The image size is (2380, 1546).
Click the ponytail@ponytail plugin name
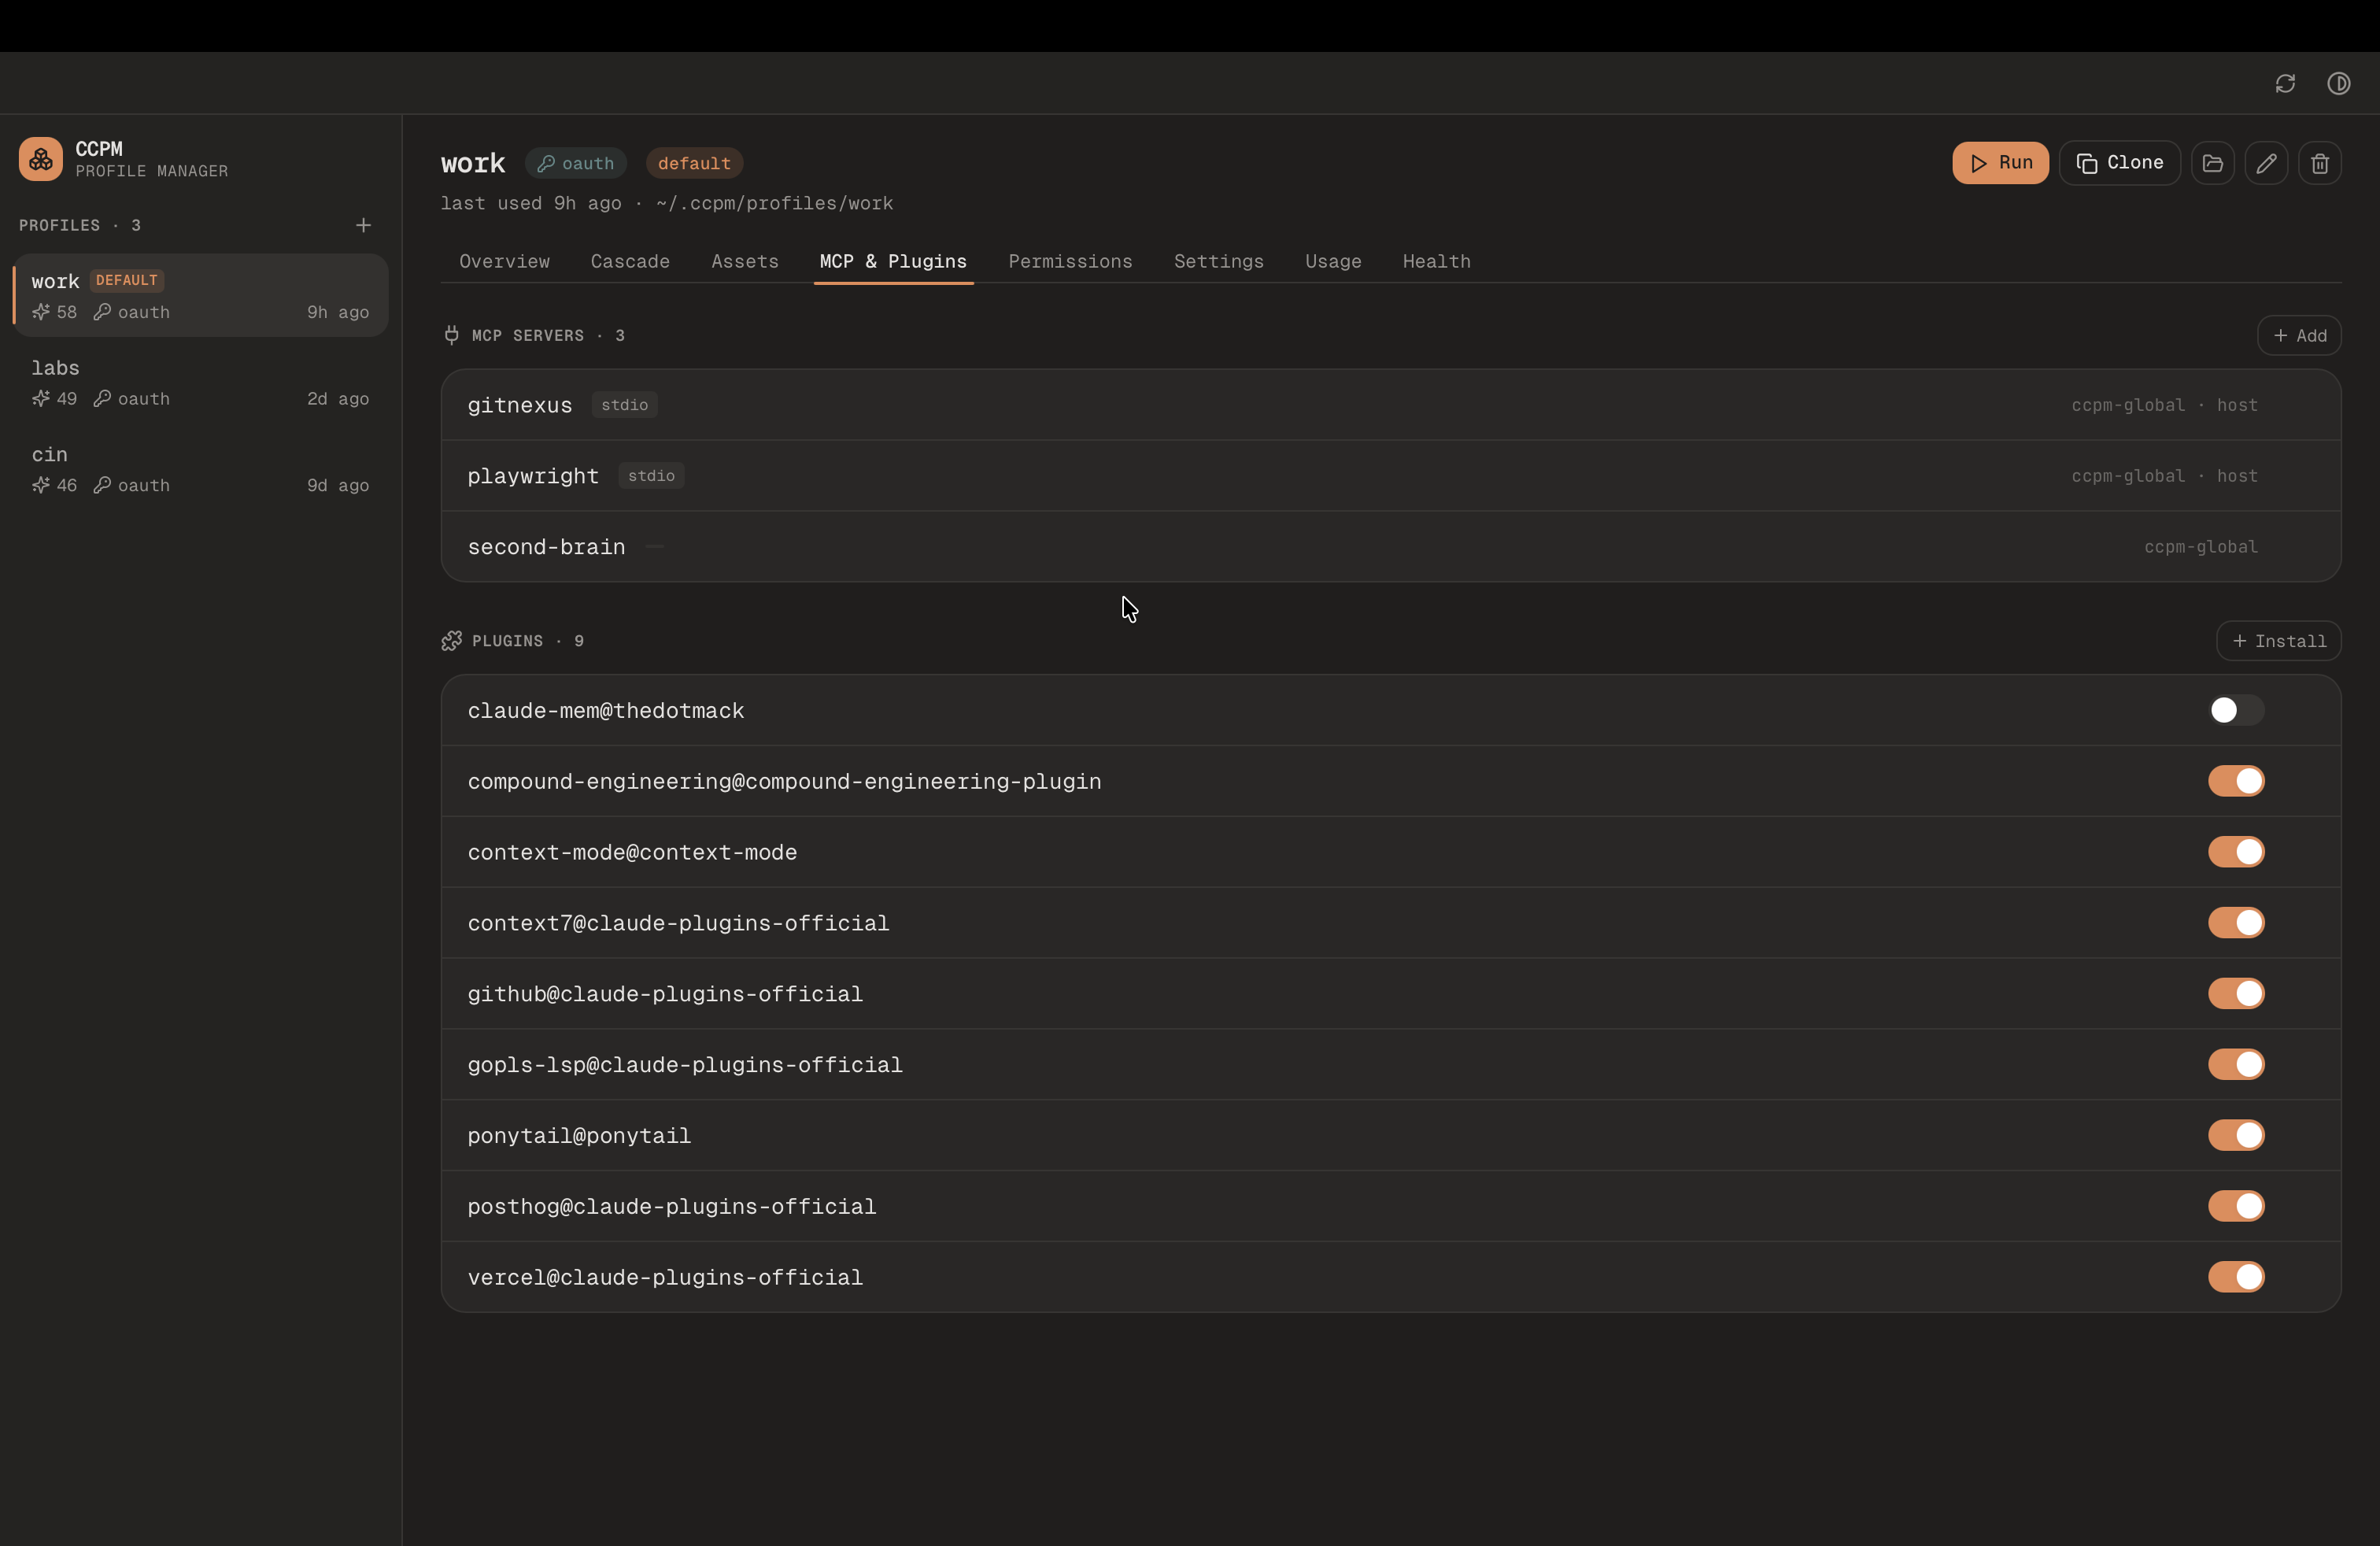point(579,1136)
